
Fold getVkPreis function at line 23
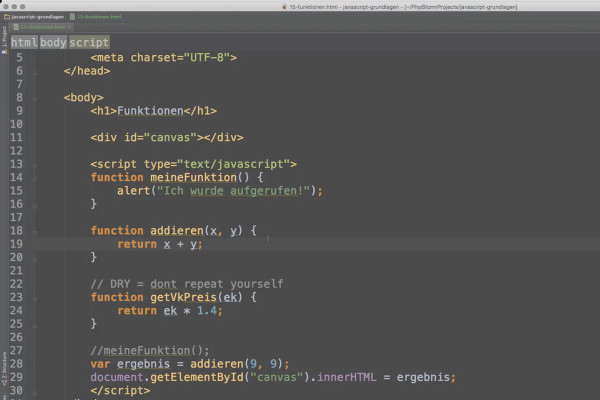click(x=35, y=299)
